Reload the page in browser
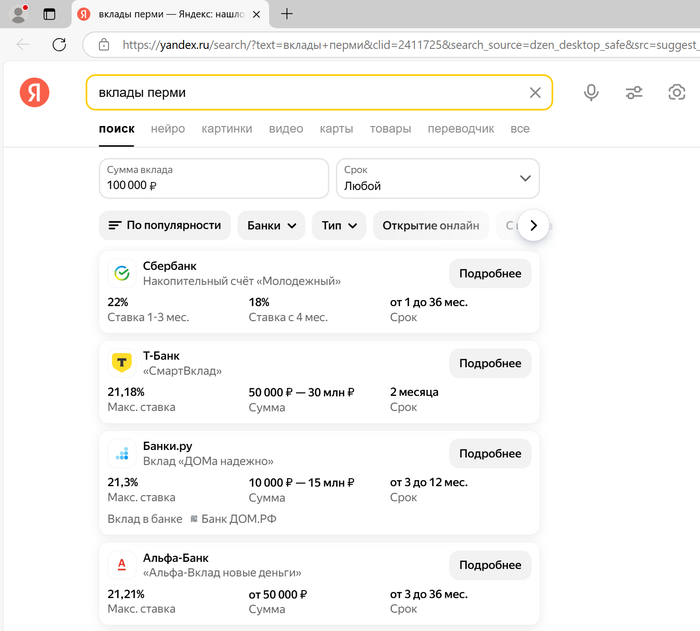 click(x=59, y=44)
